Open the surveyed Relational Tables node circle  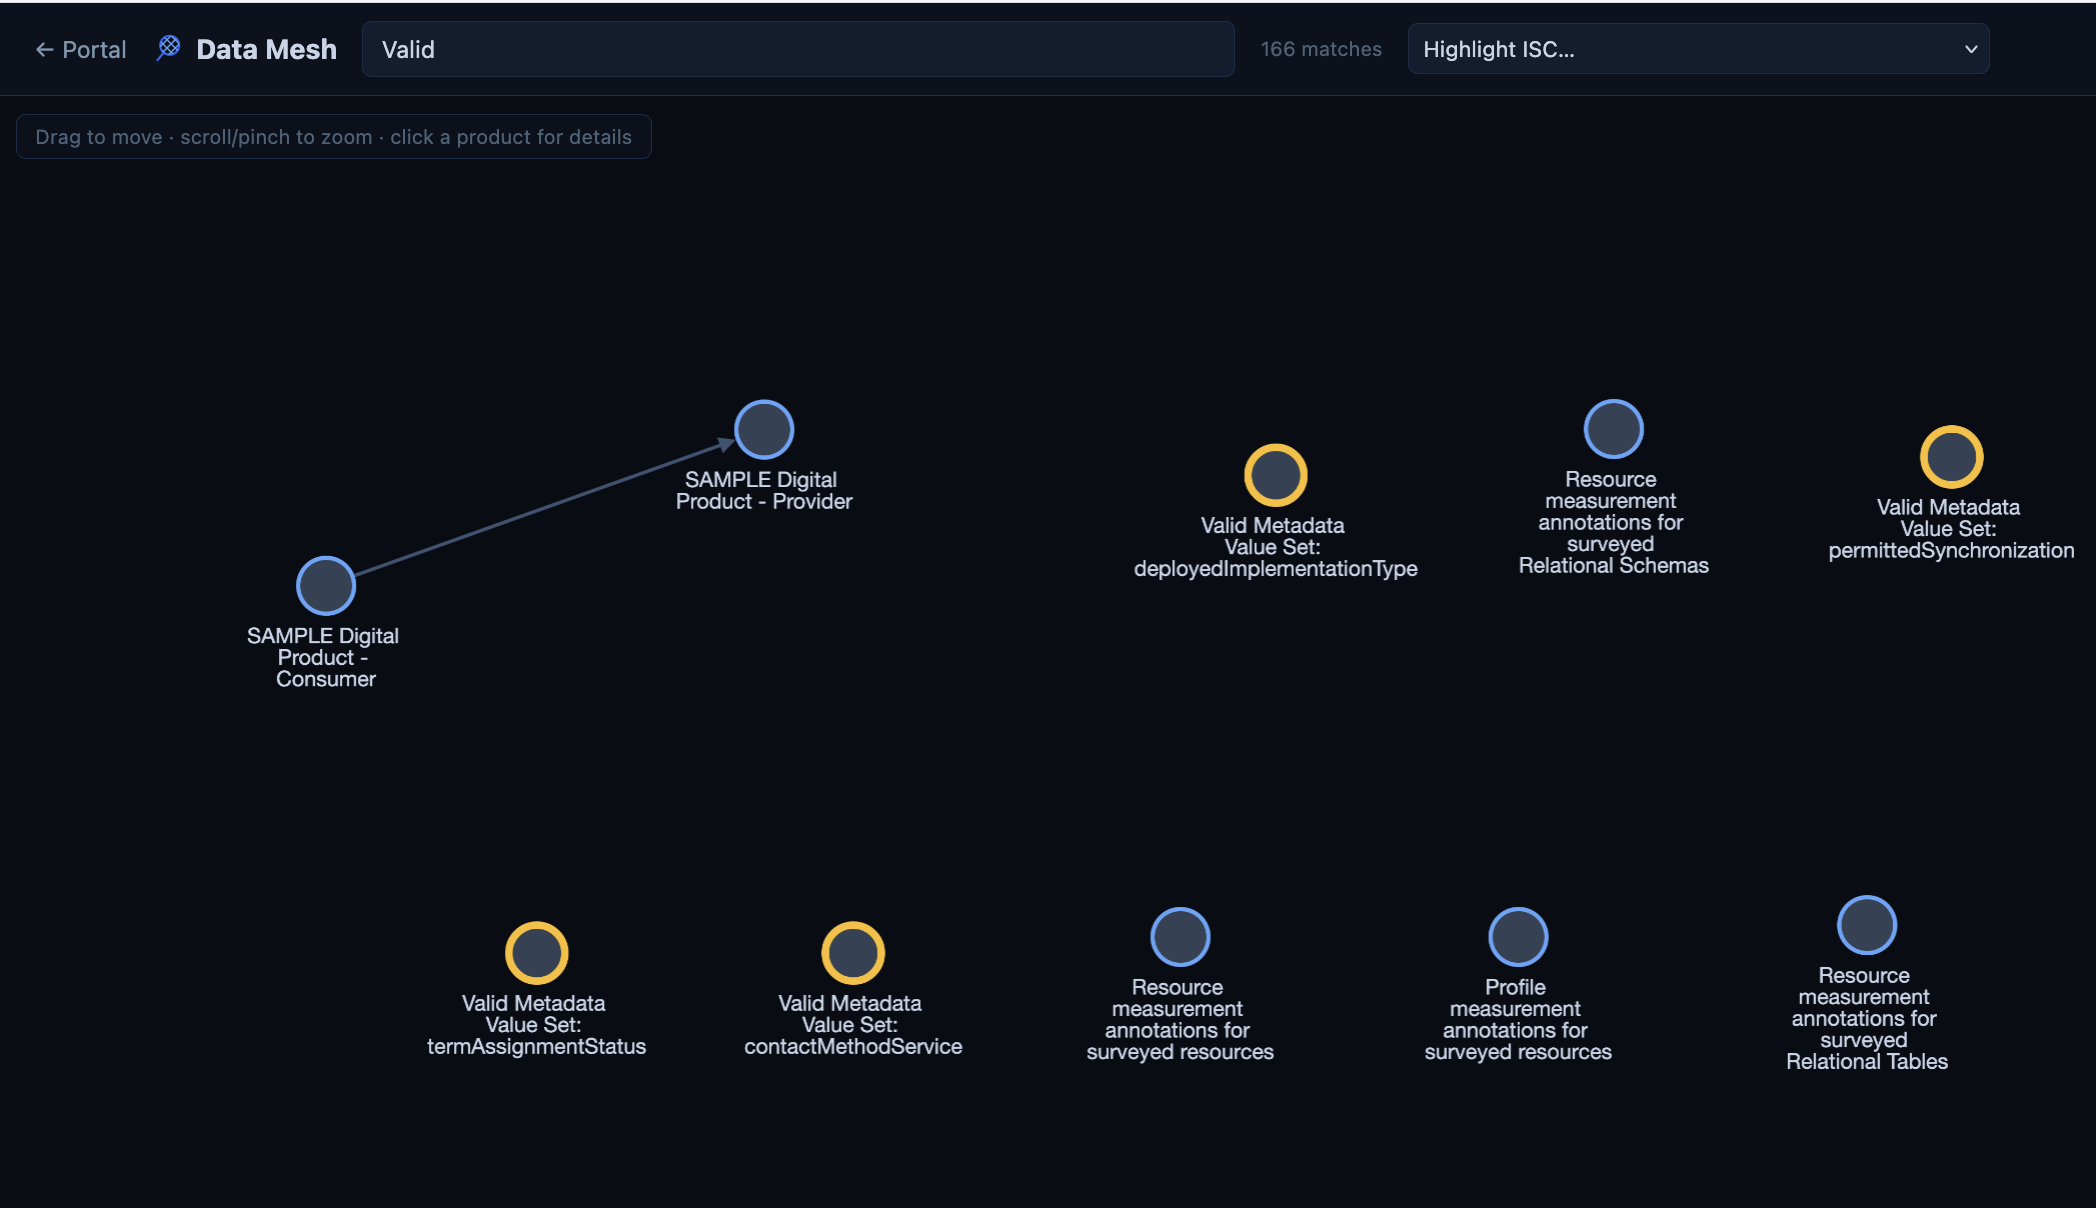[1867, 925]
